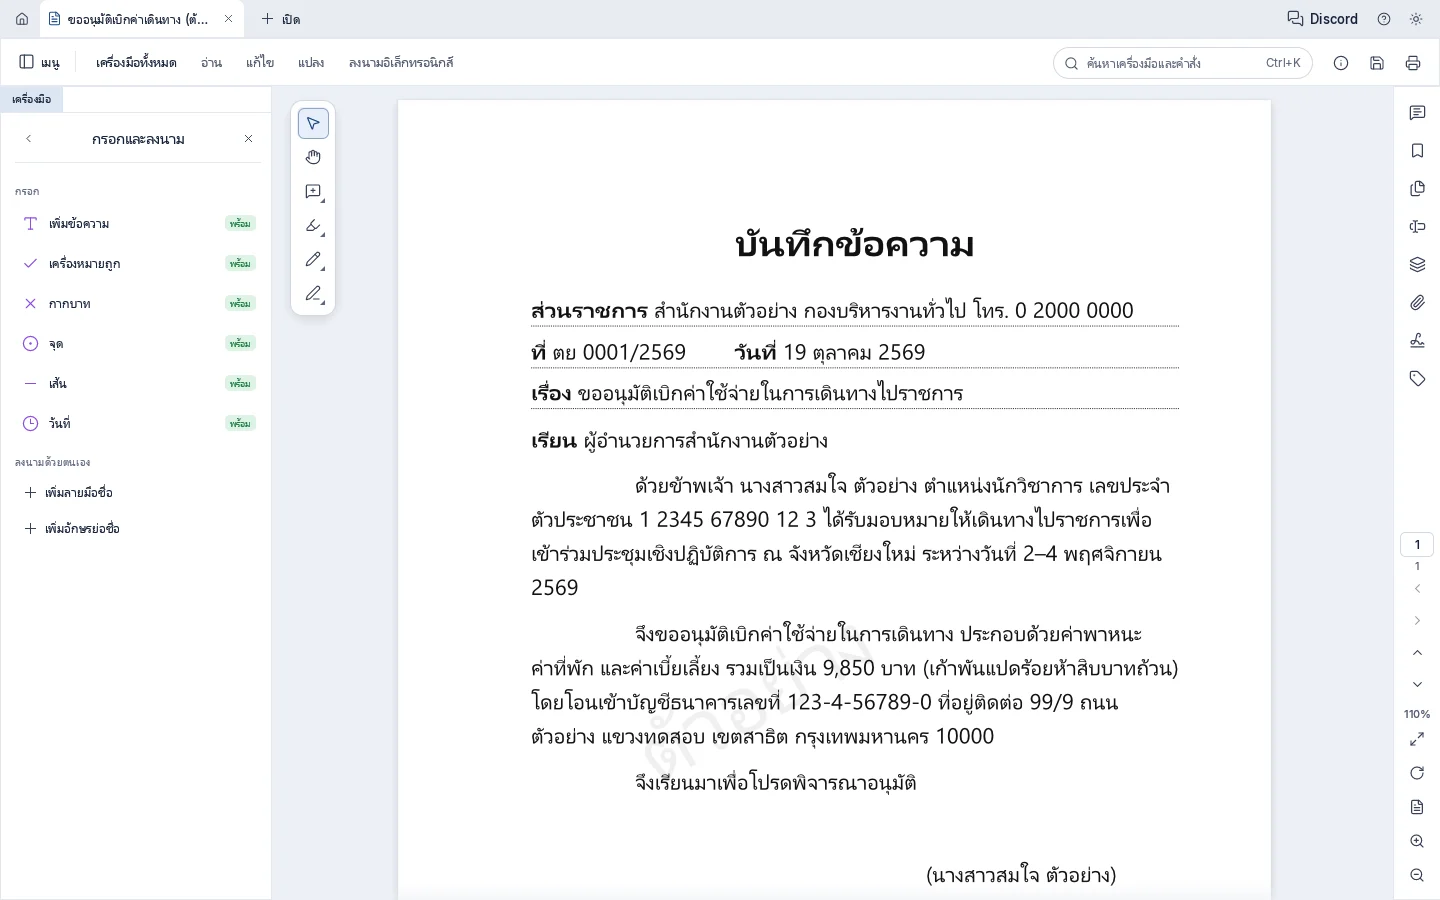Select the arrow selection tool

313,123
